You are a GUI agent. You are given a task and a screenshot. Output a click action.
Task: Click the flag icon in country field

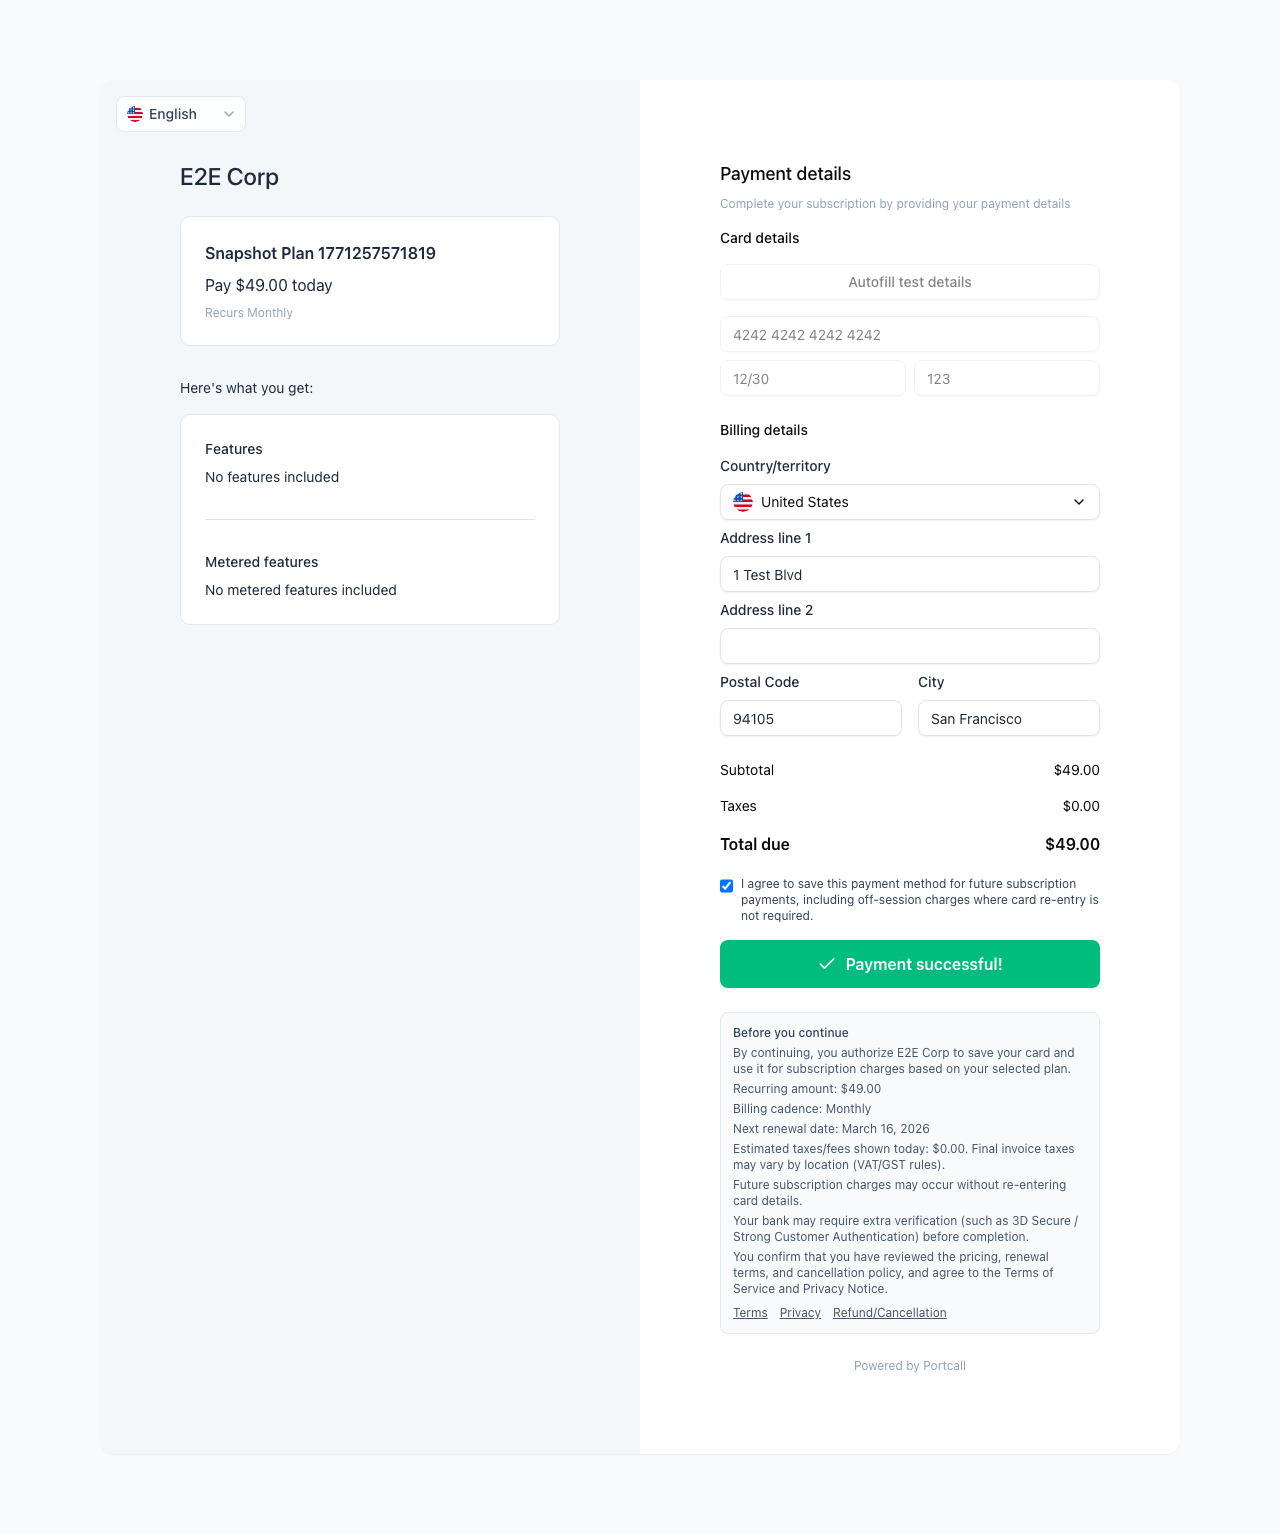[743, 502]
